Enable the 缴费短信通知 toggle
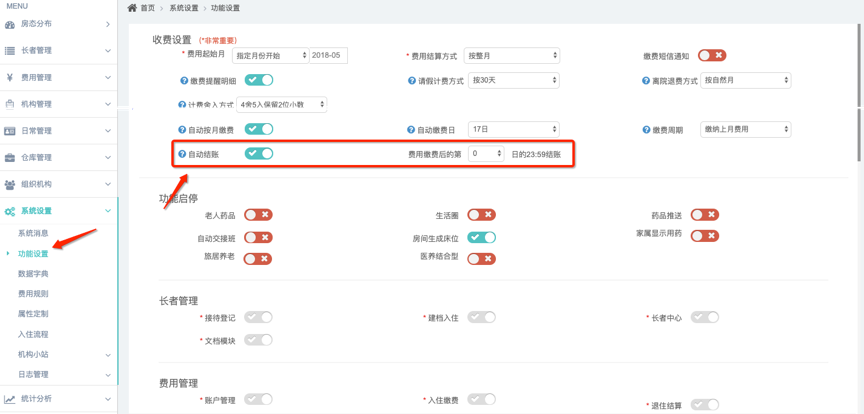 [x=711, y=55]
